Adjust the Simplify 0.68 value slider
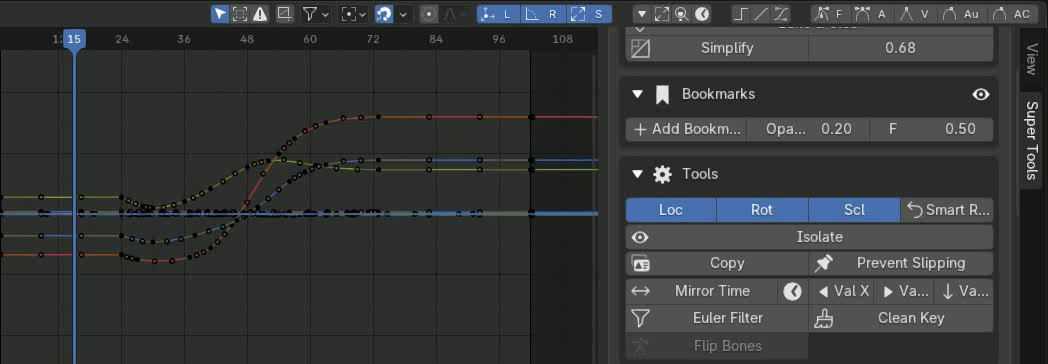Screen dimensions: 1048x364 [x=900, y=48]
